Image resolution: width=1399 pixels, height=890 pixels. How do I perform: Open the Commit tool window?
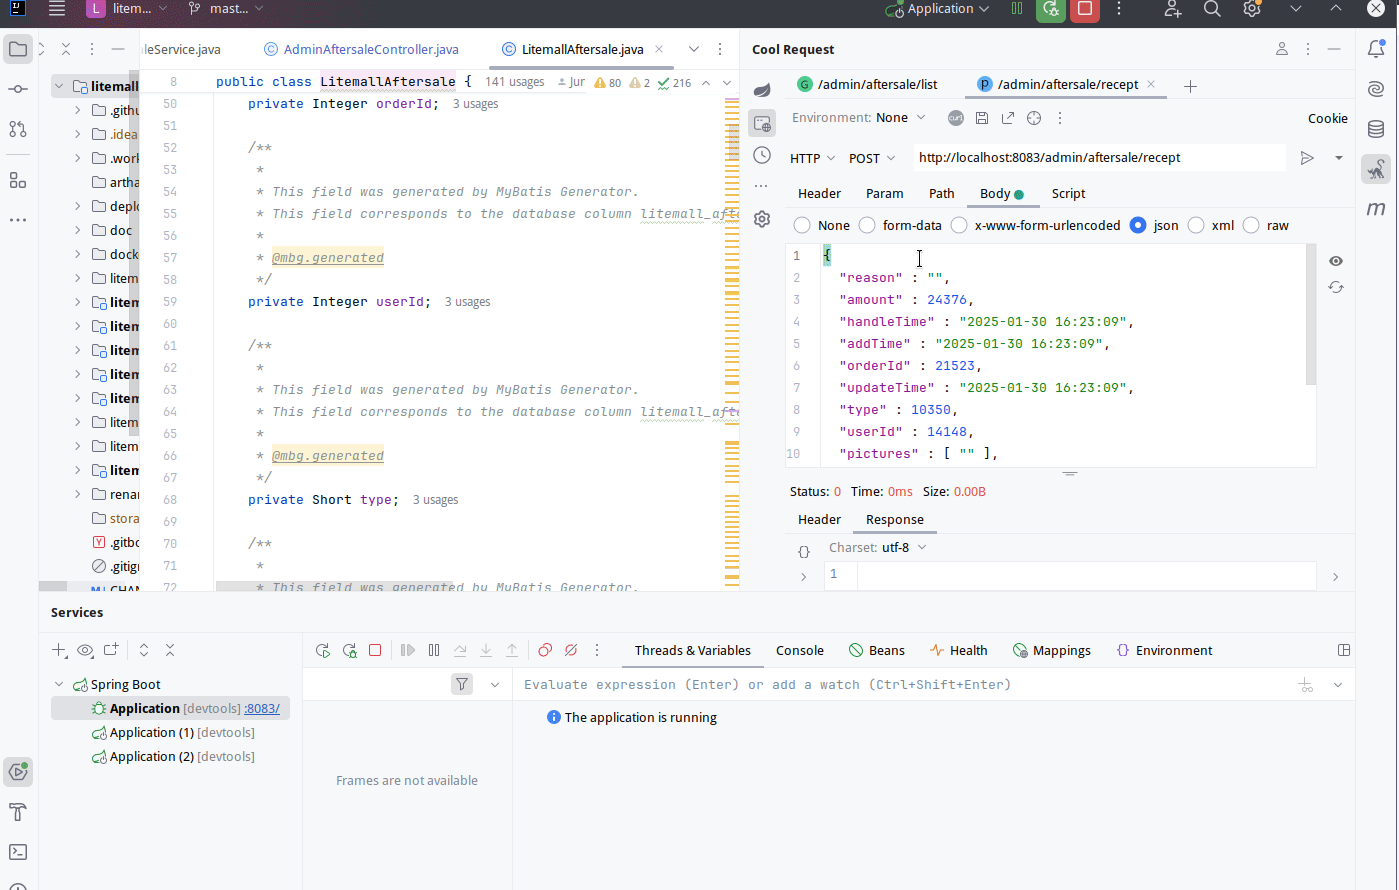tap(18, 89)
